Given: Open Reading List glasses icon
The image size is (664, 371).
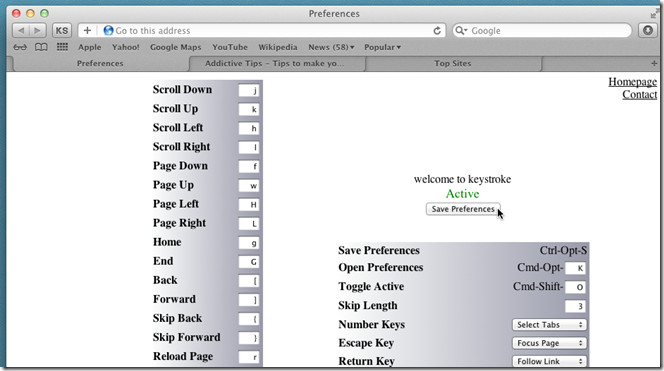Looking at the screenshot, I should [20, 47].
